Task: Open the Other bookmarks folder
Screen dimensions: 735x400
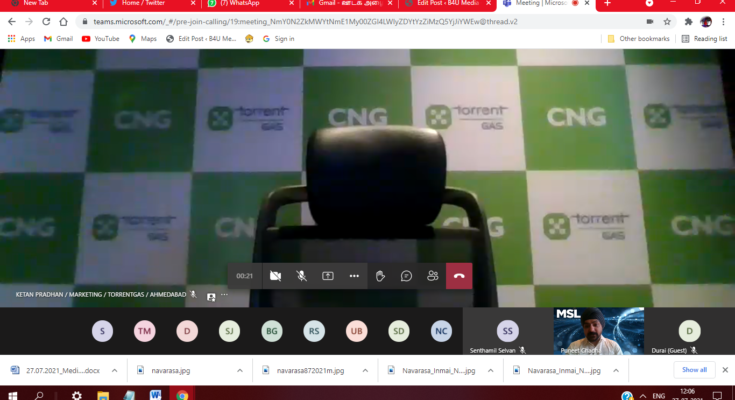Action: pos(638,38)
